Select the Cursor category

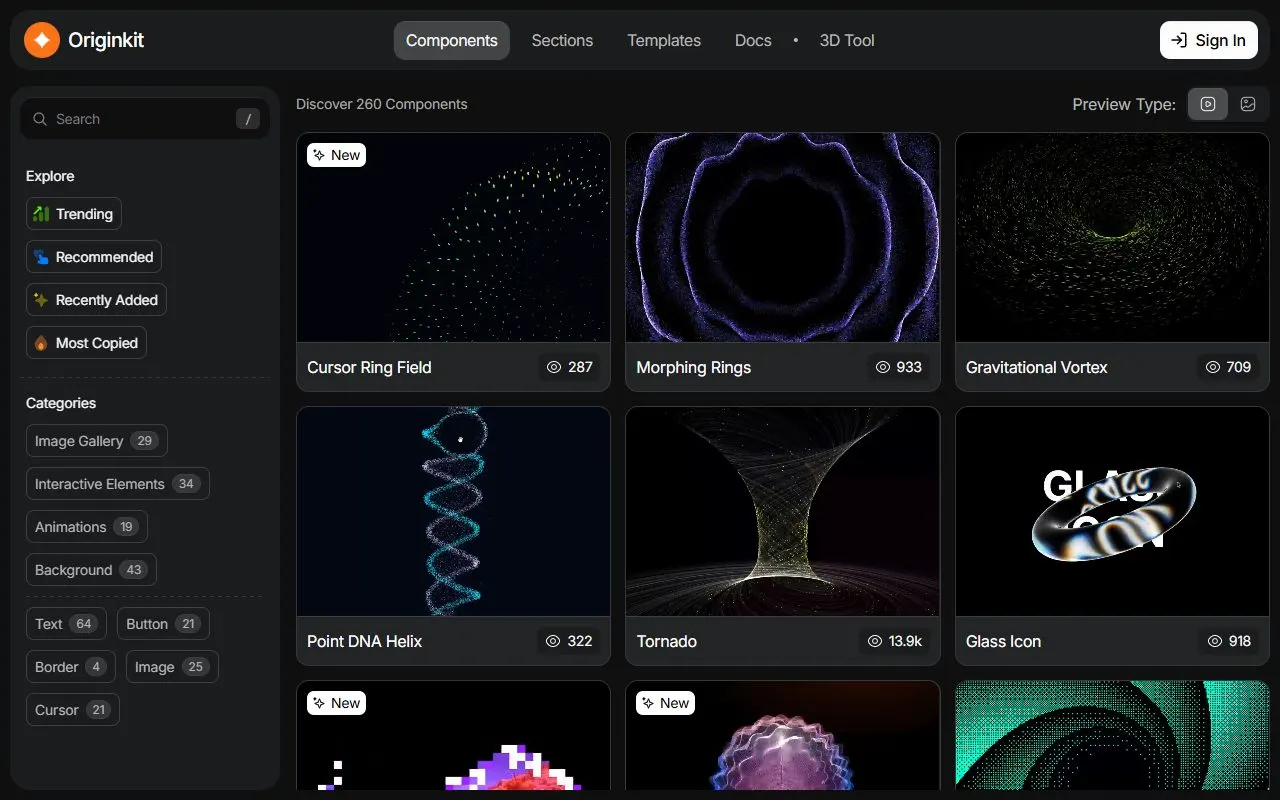click(73, 710)
